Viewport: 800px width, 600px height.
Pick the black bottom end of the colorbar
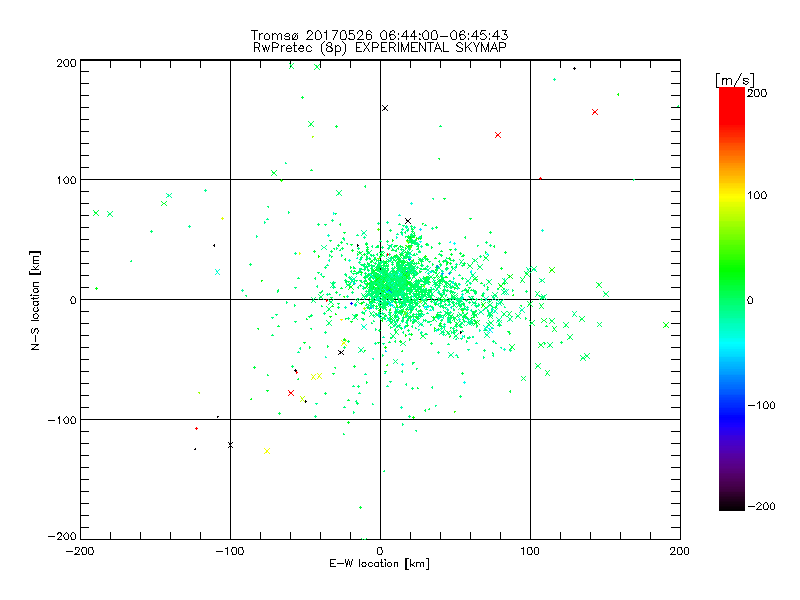click(x=732, y=504)
